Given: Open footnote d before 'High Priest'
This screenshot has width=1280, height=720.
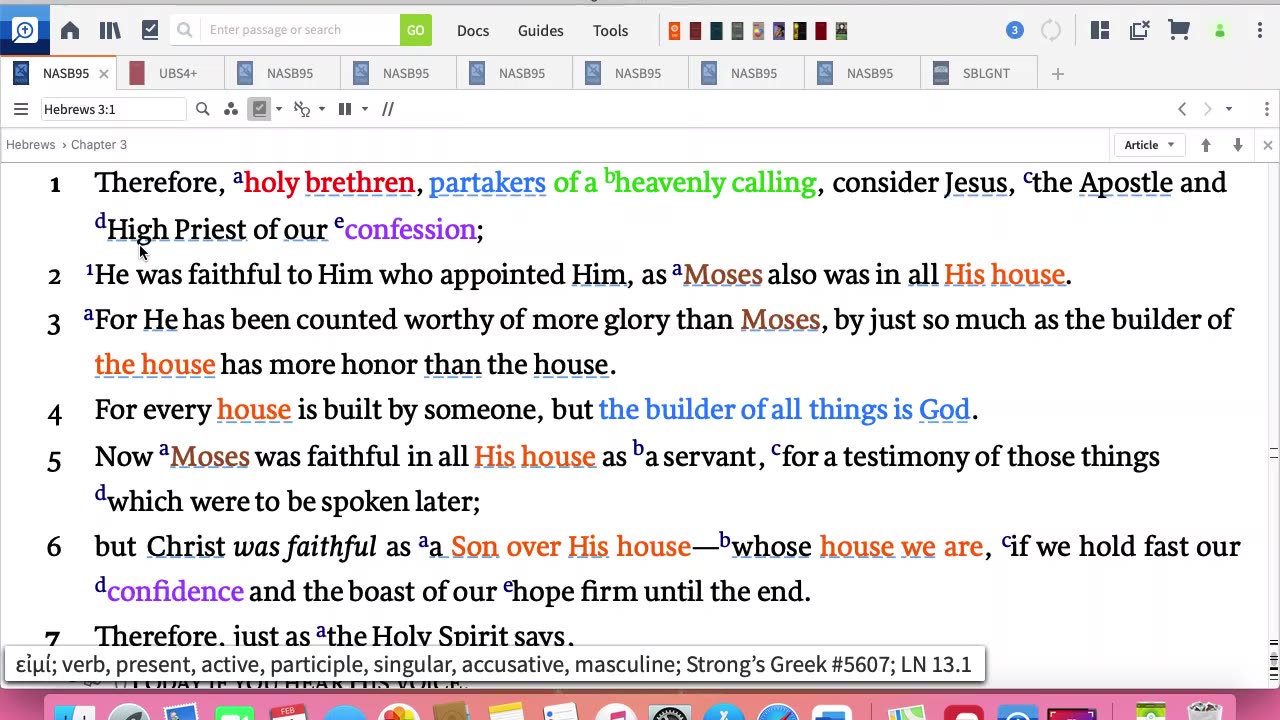Looking at the screenshot, I should pos(100,222).
